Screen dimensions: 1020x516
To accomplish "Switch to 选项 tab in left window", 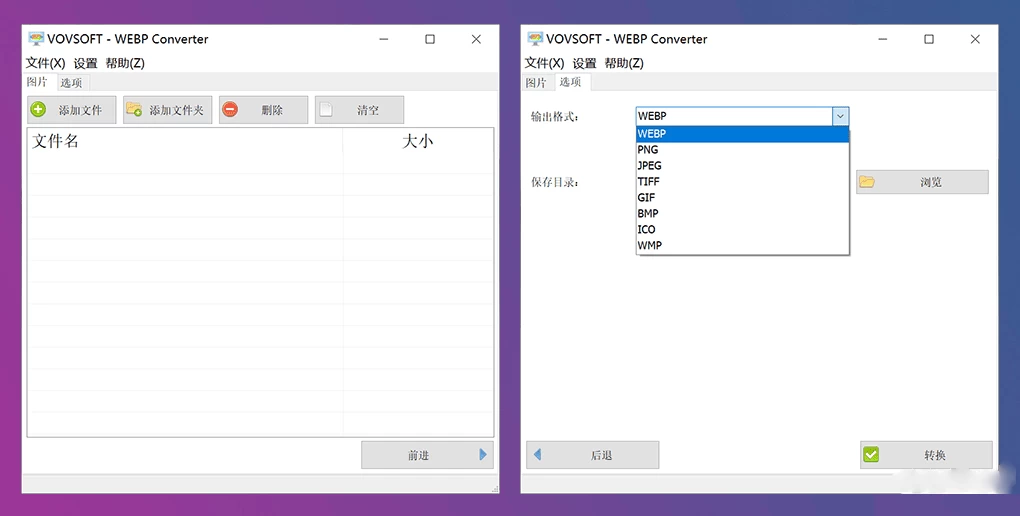I will pos(72,83).
